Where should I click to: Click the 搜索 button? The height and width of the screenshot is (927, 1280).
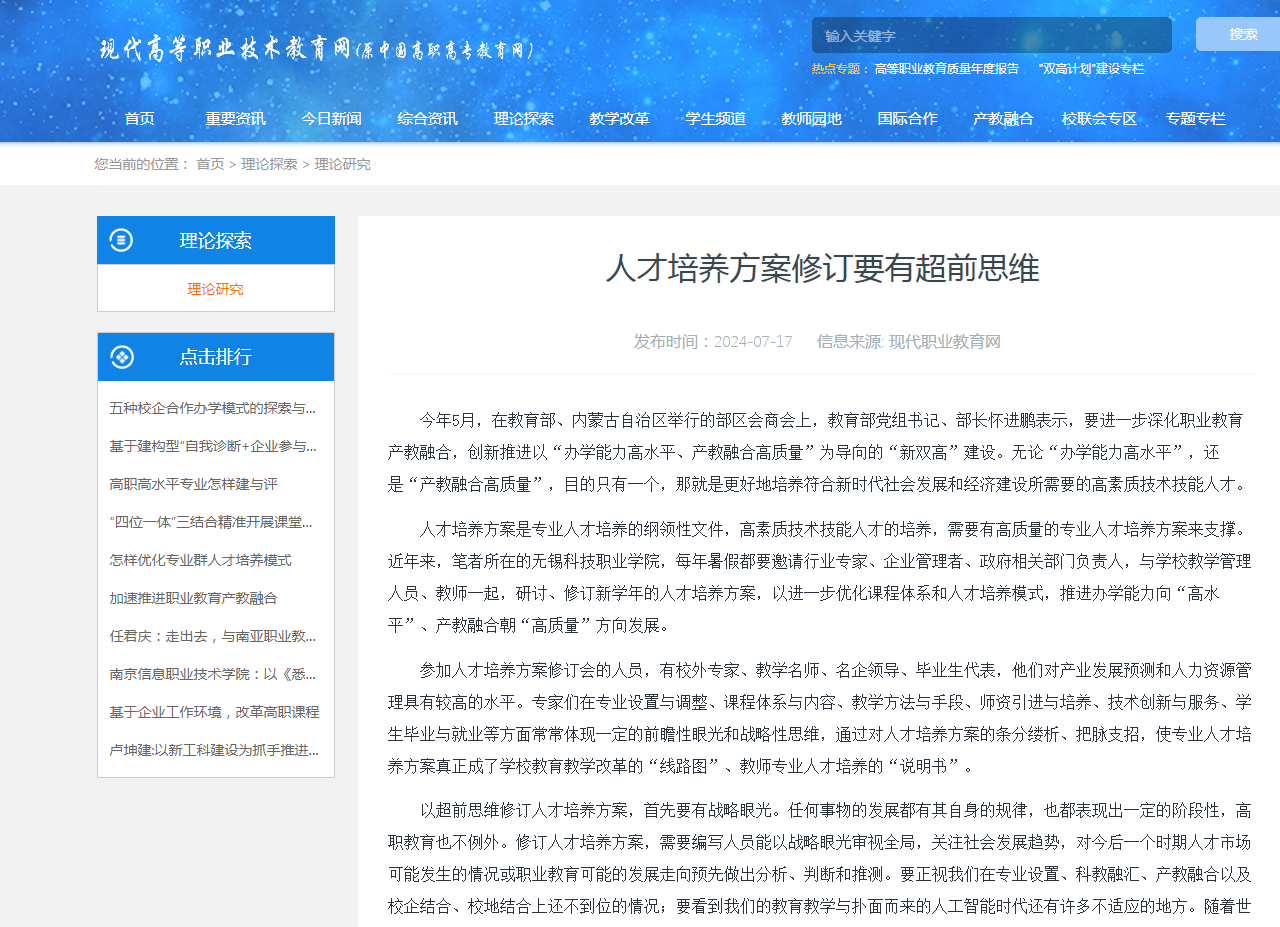point(1238,34)
